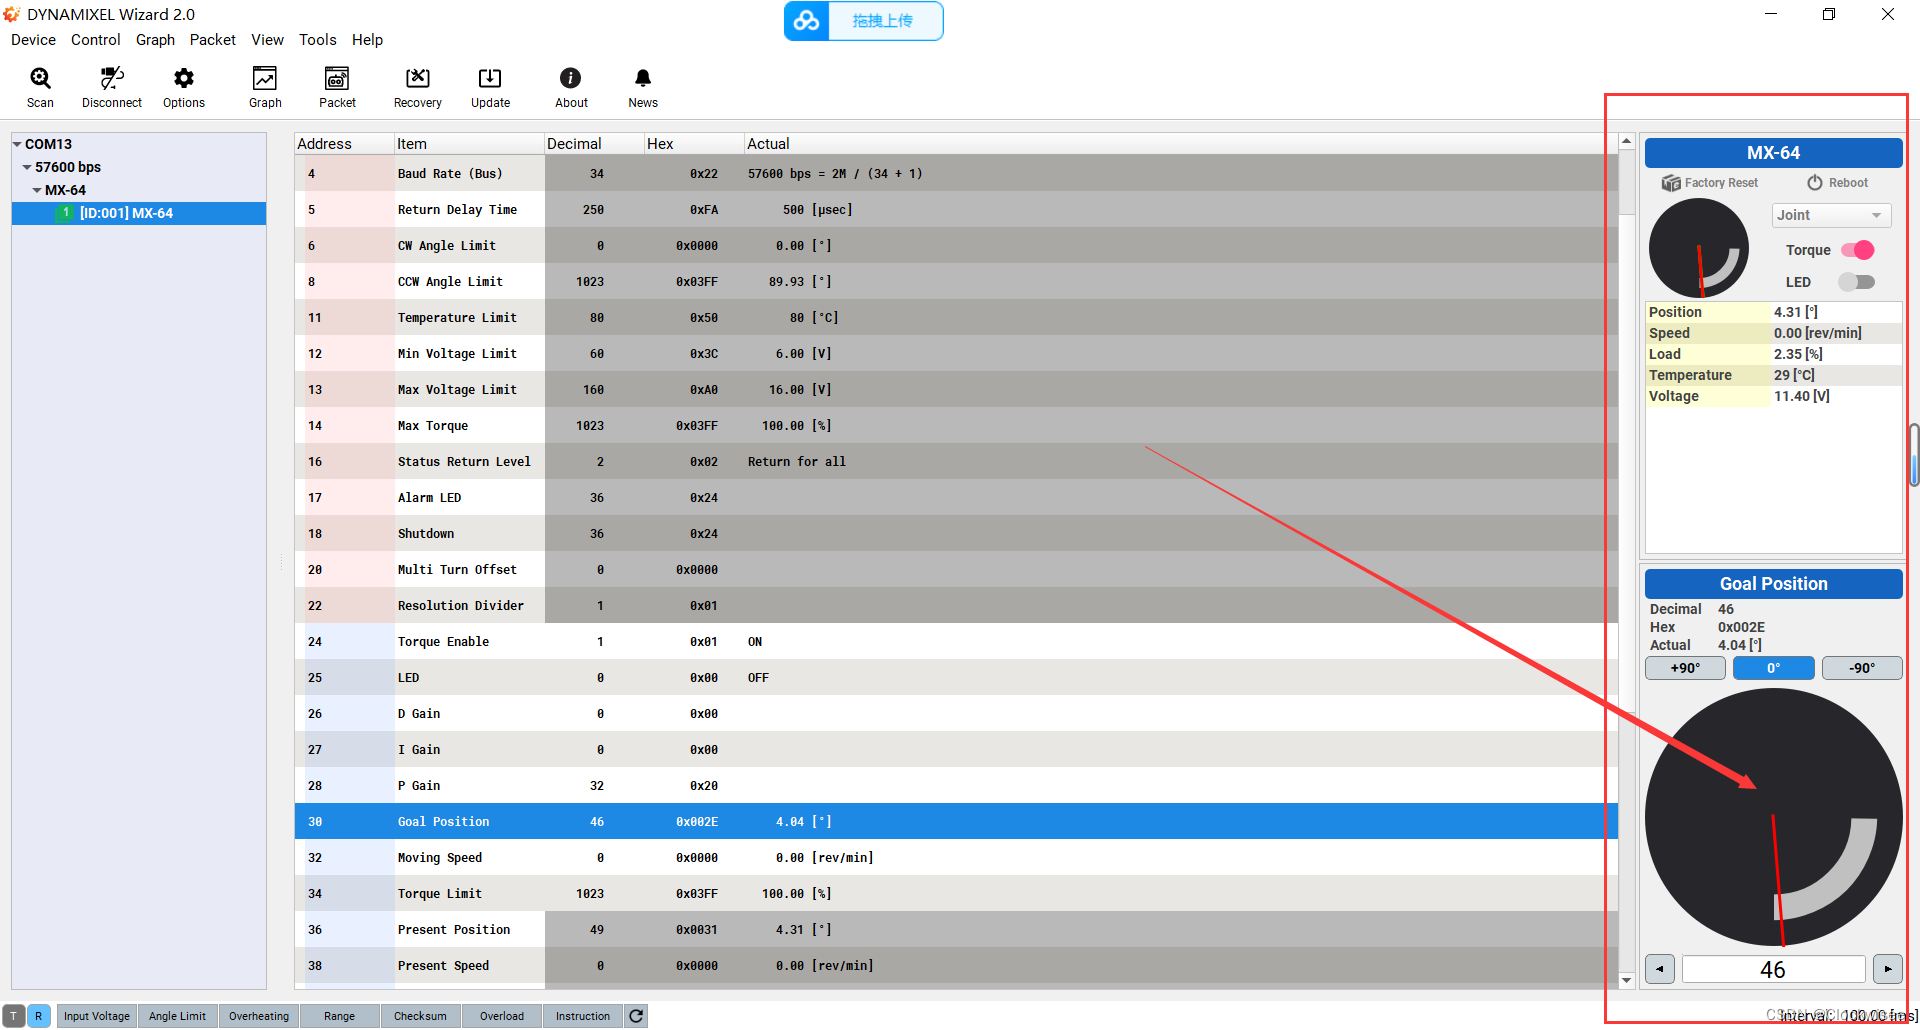Screen dimensions: 1920x1030
Task: Click the Range status indicator
Action: tap(340, 1016)
